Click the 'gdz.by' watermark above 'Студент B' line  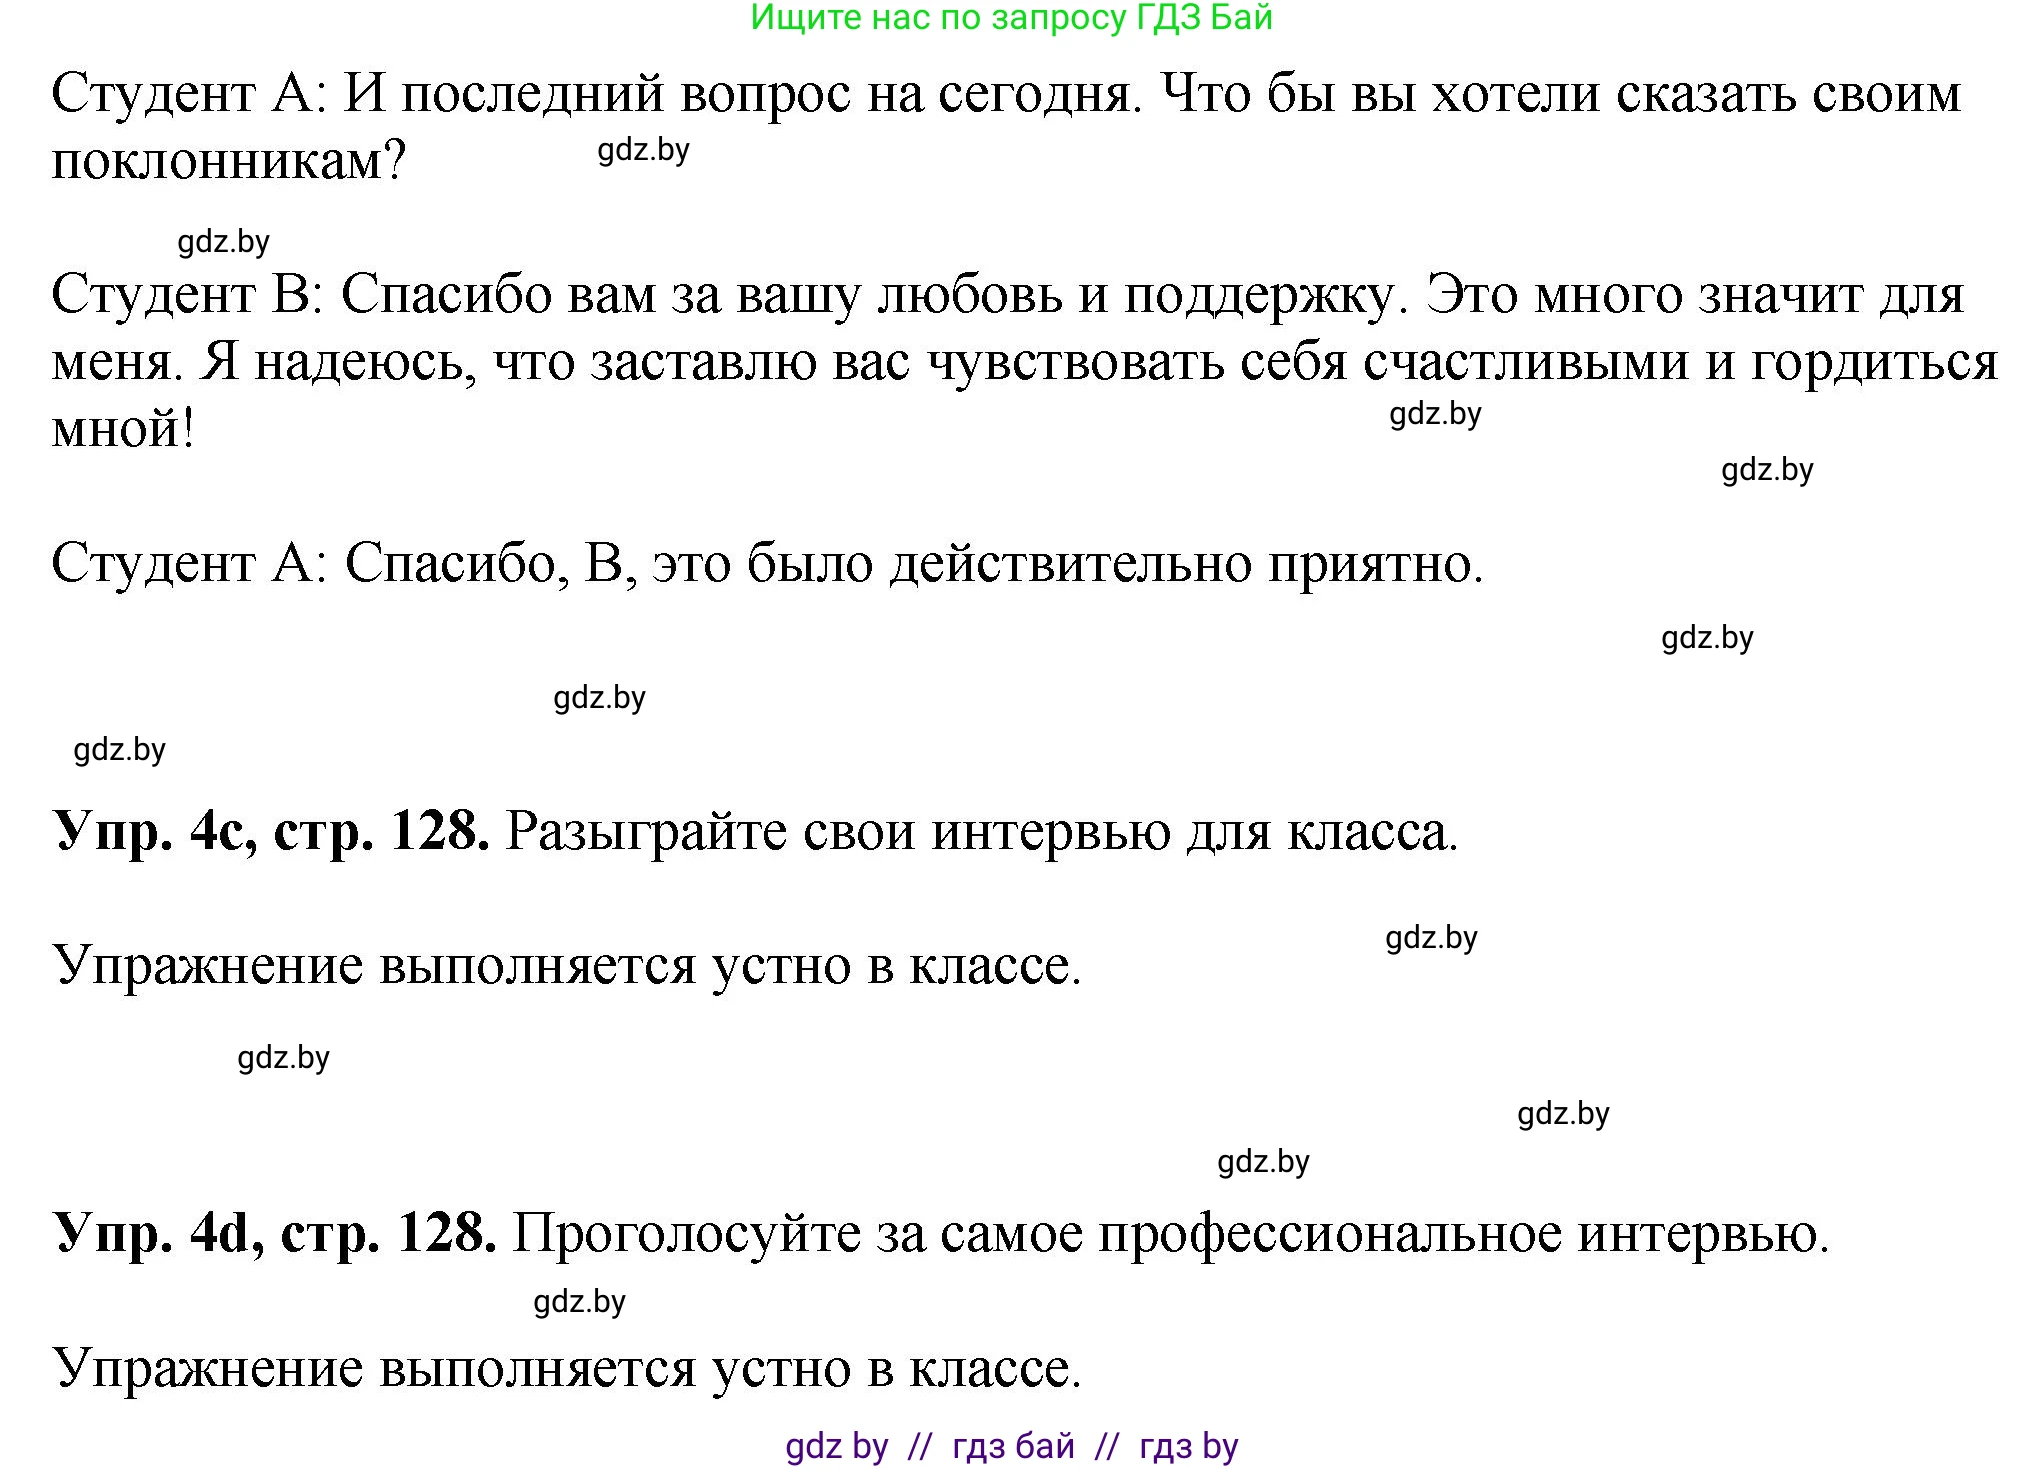pyautogui.click(x=222, y=239)
